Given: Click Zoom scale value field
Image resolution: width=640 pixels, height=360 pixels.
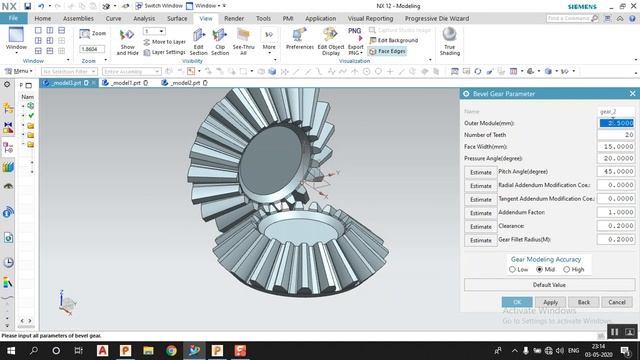Looking at the screenshot, I should (92, 49).
